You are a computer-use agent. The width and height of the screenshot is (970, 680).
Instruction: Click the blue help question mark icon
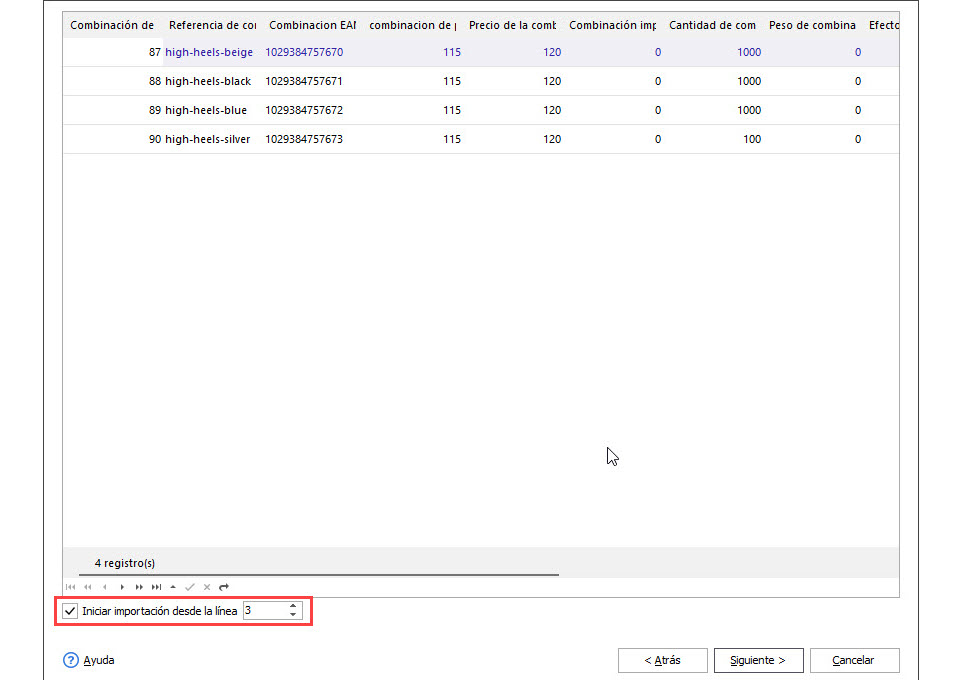(x=71, y=660)
